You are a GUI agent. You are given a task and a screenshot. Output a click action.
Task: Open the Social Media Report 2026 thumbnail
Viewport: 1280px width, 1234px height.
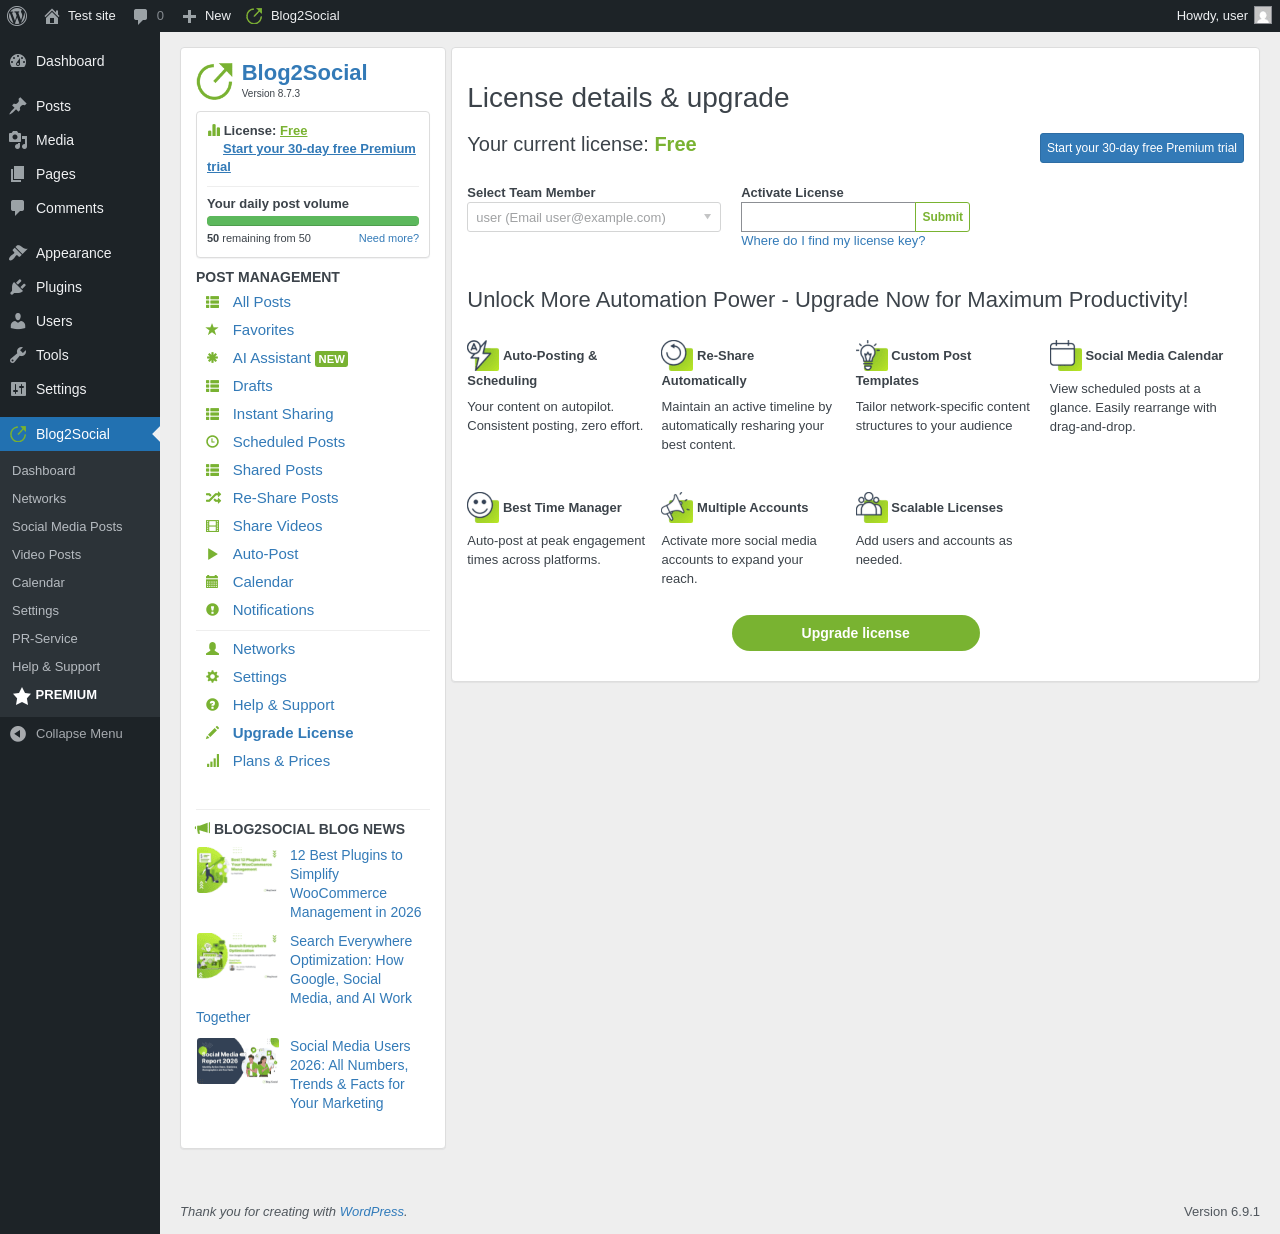tap(238, 1061)
